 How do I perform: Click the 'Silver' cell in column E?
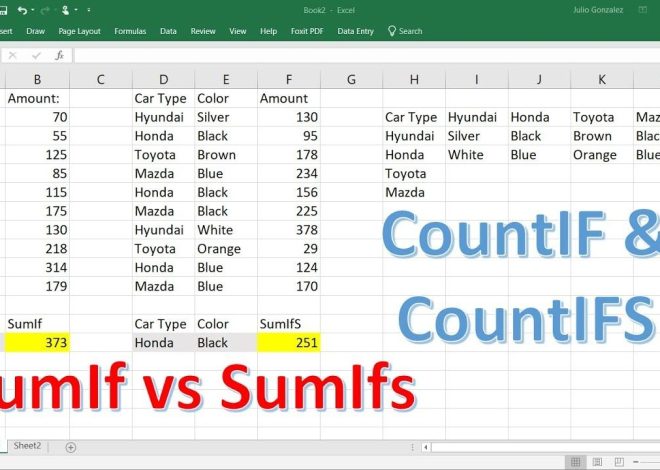(x=226, y=117)
